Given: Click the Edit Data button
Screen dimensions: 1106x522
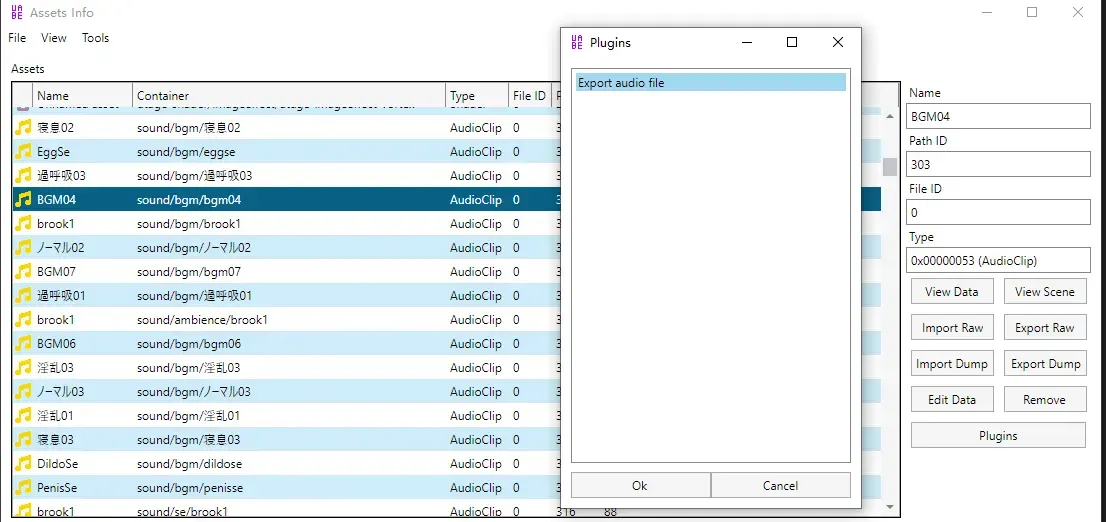Looking at the screenshot, I should coord(952,399).
